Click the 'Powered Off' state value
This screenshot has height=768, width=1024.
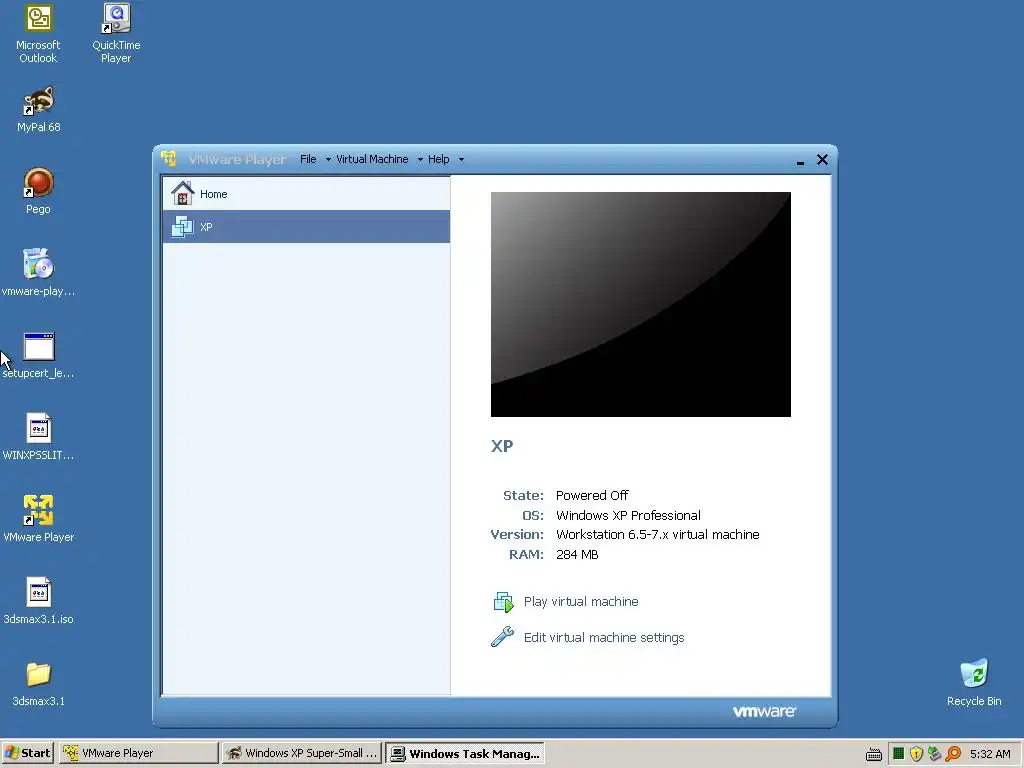(x=592, y=496)
